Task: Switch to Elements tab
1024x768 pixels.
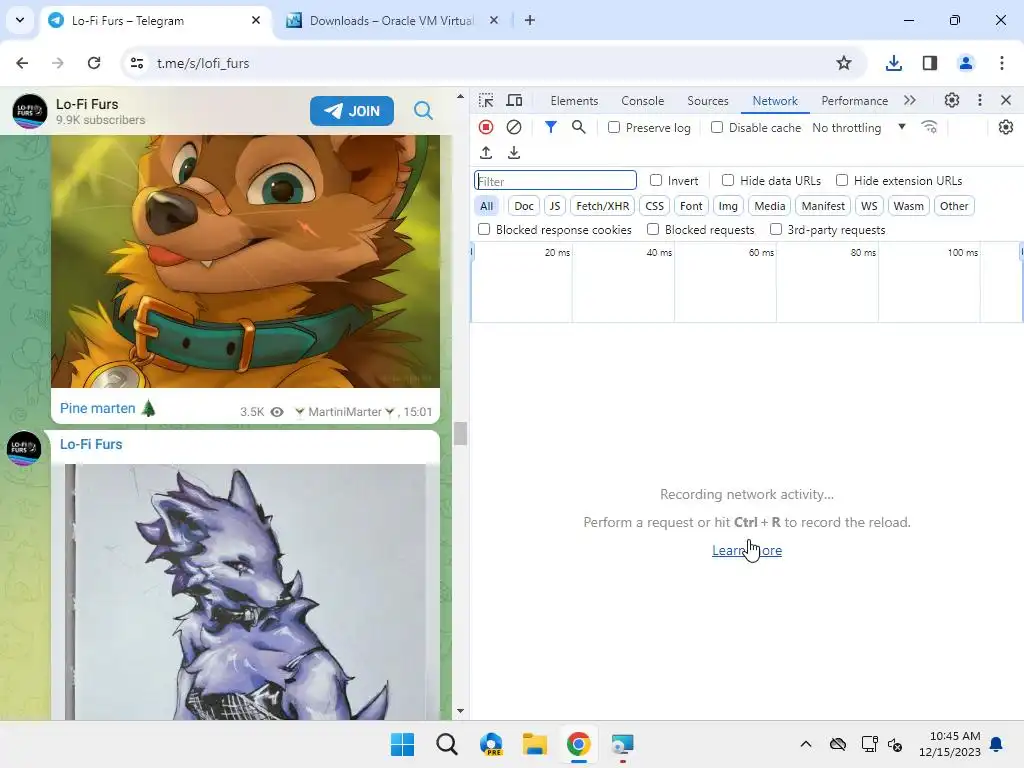Action: 574,101
